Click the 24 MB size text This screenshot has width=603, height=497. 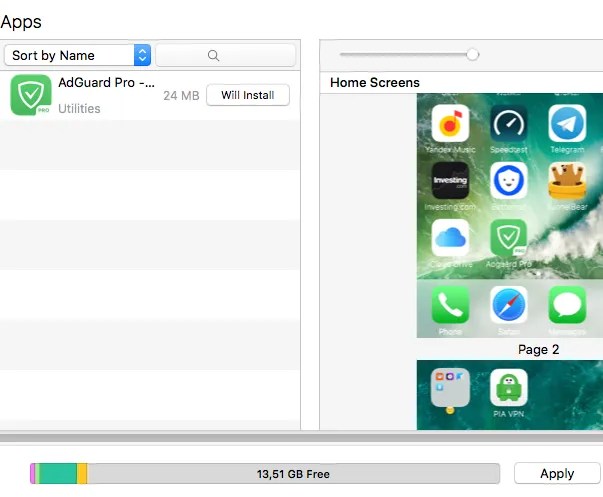[181, 95]
